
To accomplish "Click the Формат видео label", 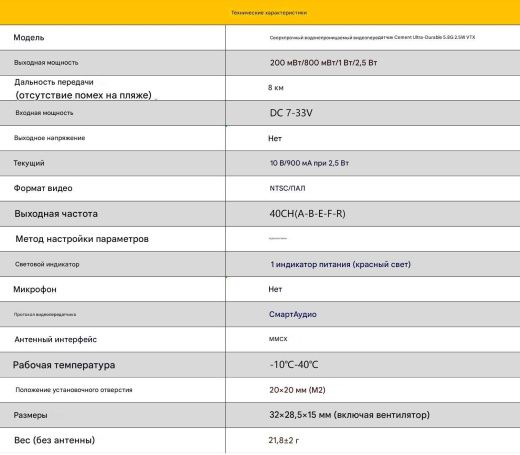I will tap(43, 188).
